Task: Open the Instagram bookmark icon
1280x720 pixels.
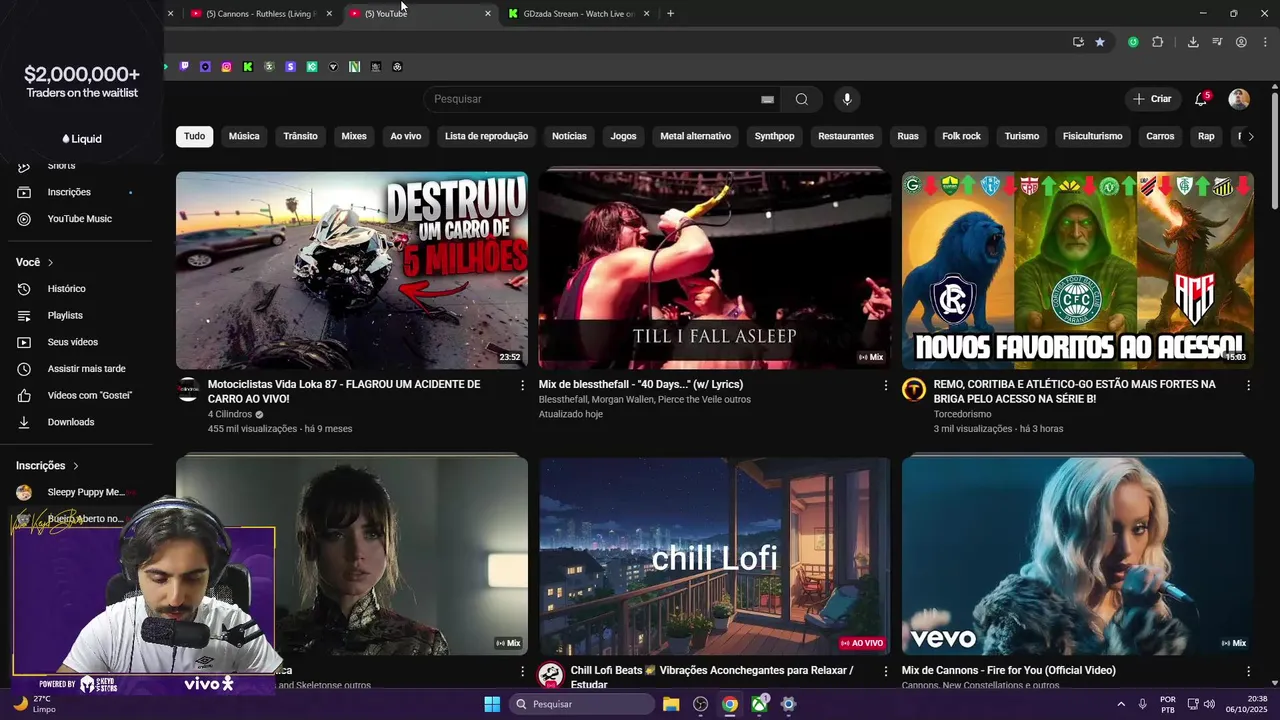Action: click(226, 67)
